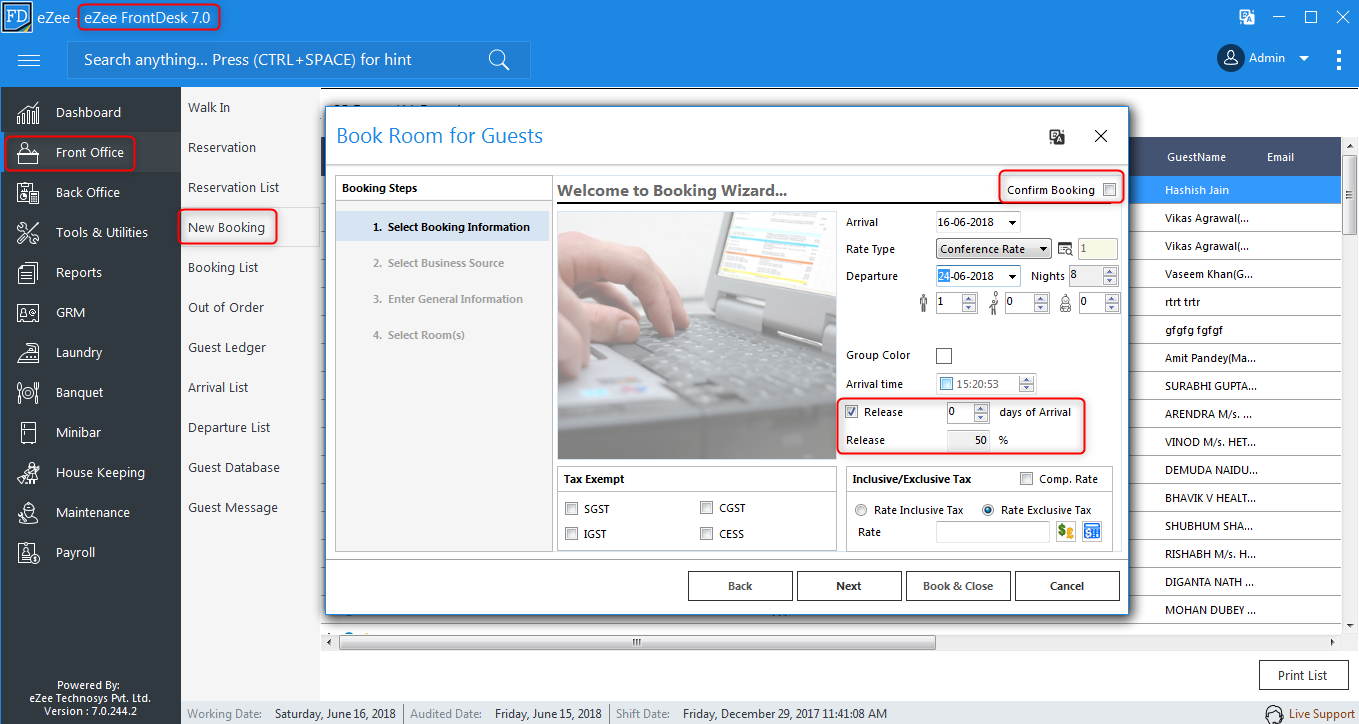This screenshot has height=724, width=1359.
Task: Click the translate icon in the title bar
Action: [x=1247, y=17]
